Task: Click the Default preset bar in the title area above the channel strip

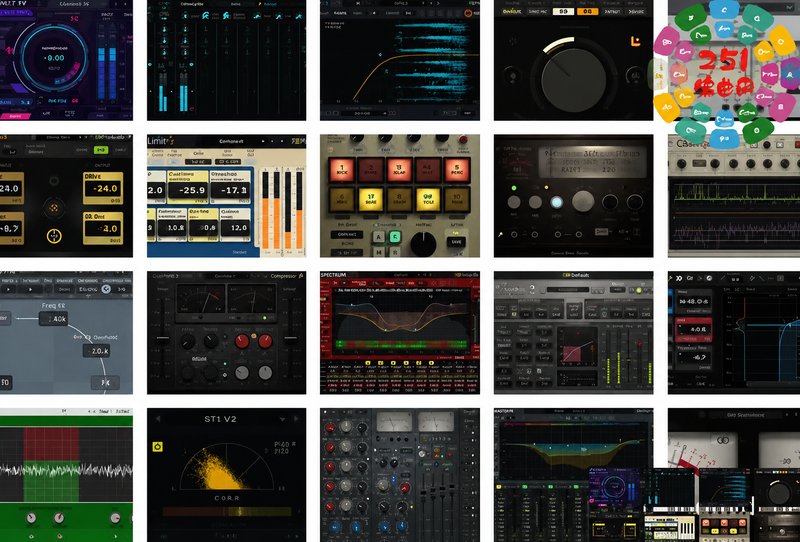Action: [x=573, y=275]
